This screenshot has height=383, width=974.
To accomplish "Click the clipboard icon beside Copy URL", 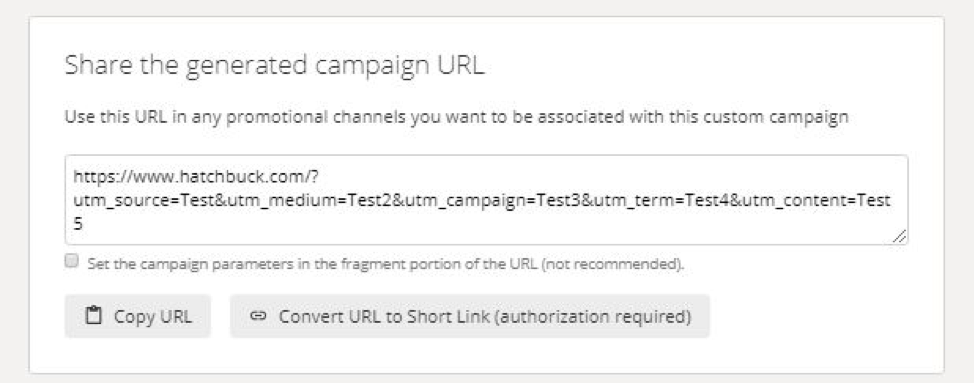I will (x=93, y=316).
